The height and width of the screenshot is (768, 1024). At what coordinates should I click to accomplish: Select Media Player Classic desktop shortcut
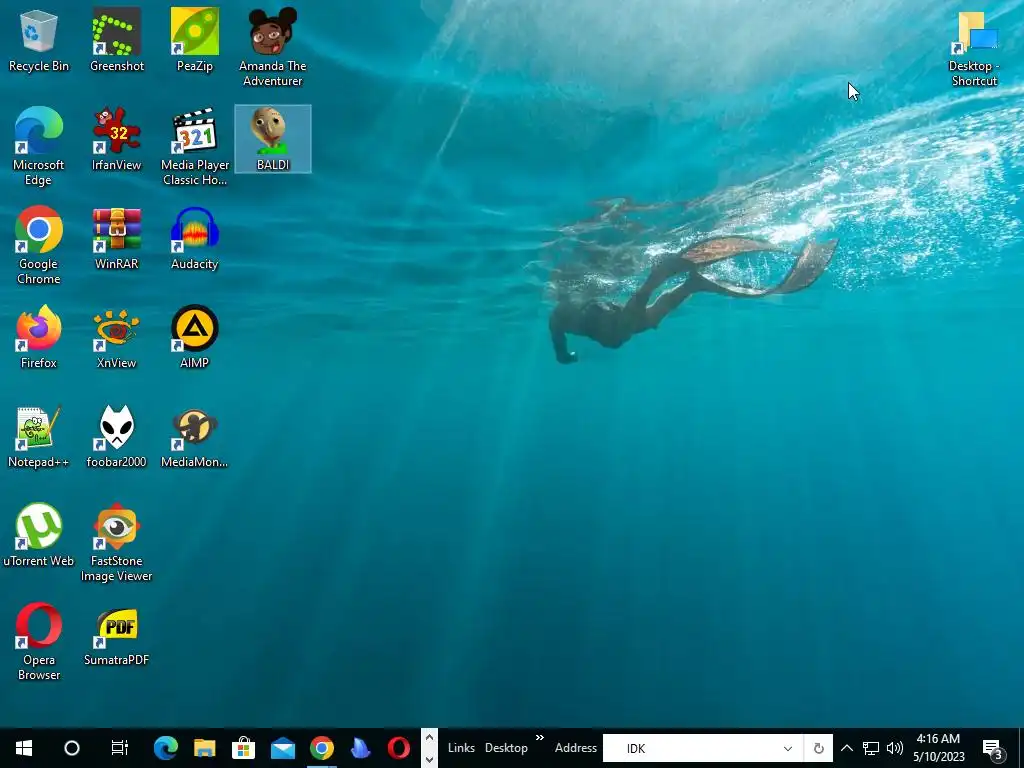click(x=195, y=146)
